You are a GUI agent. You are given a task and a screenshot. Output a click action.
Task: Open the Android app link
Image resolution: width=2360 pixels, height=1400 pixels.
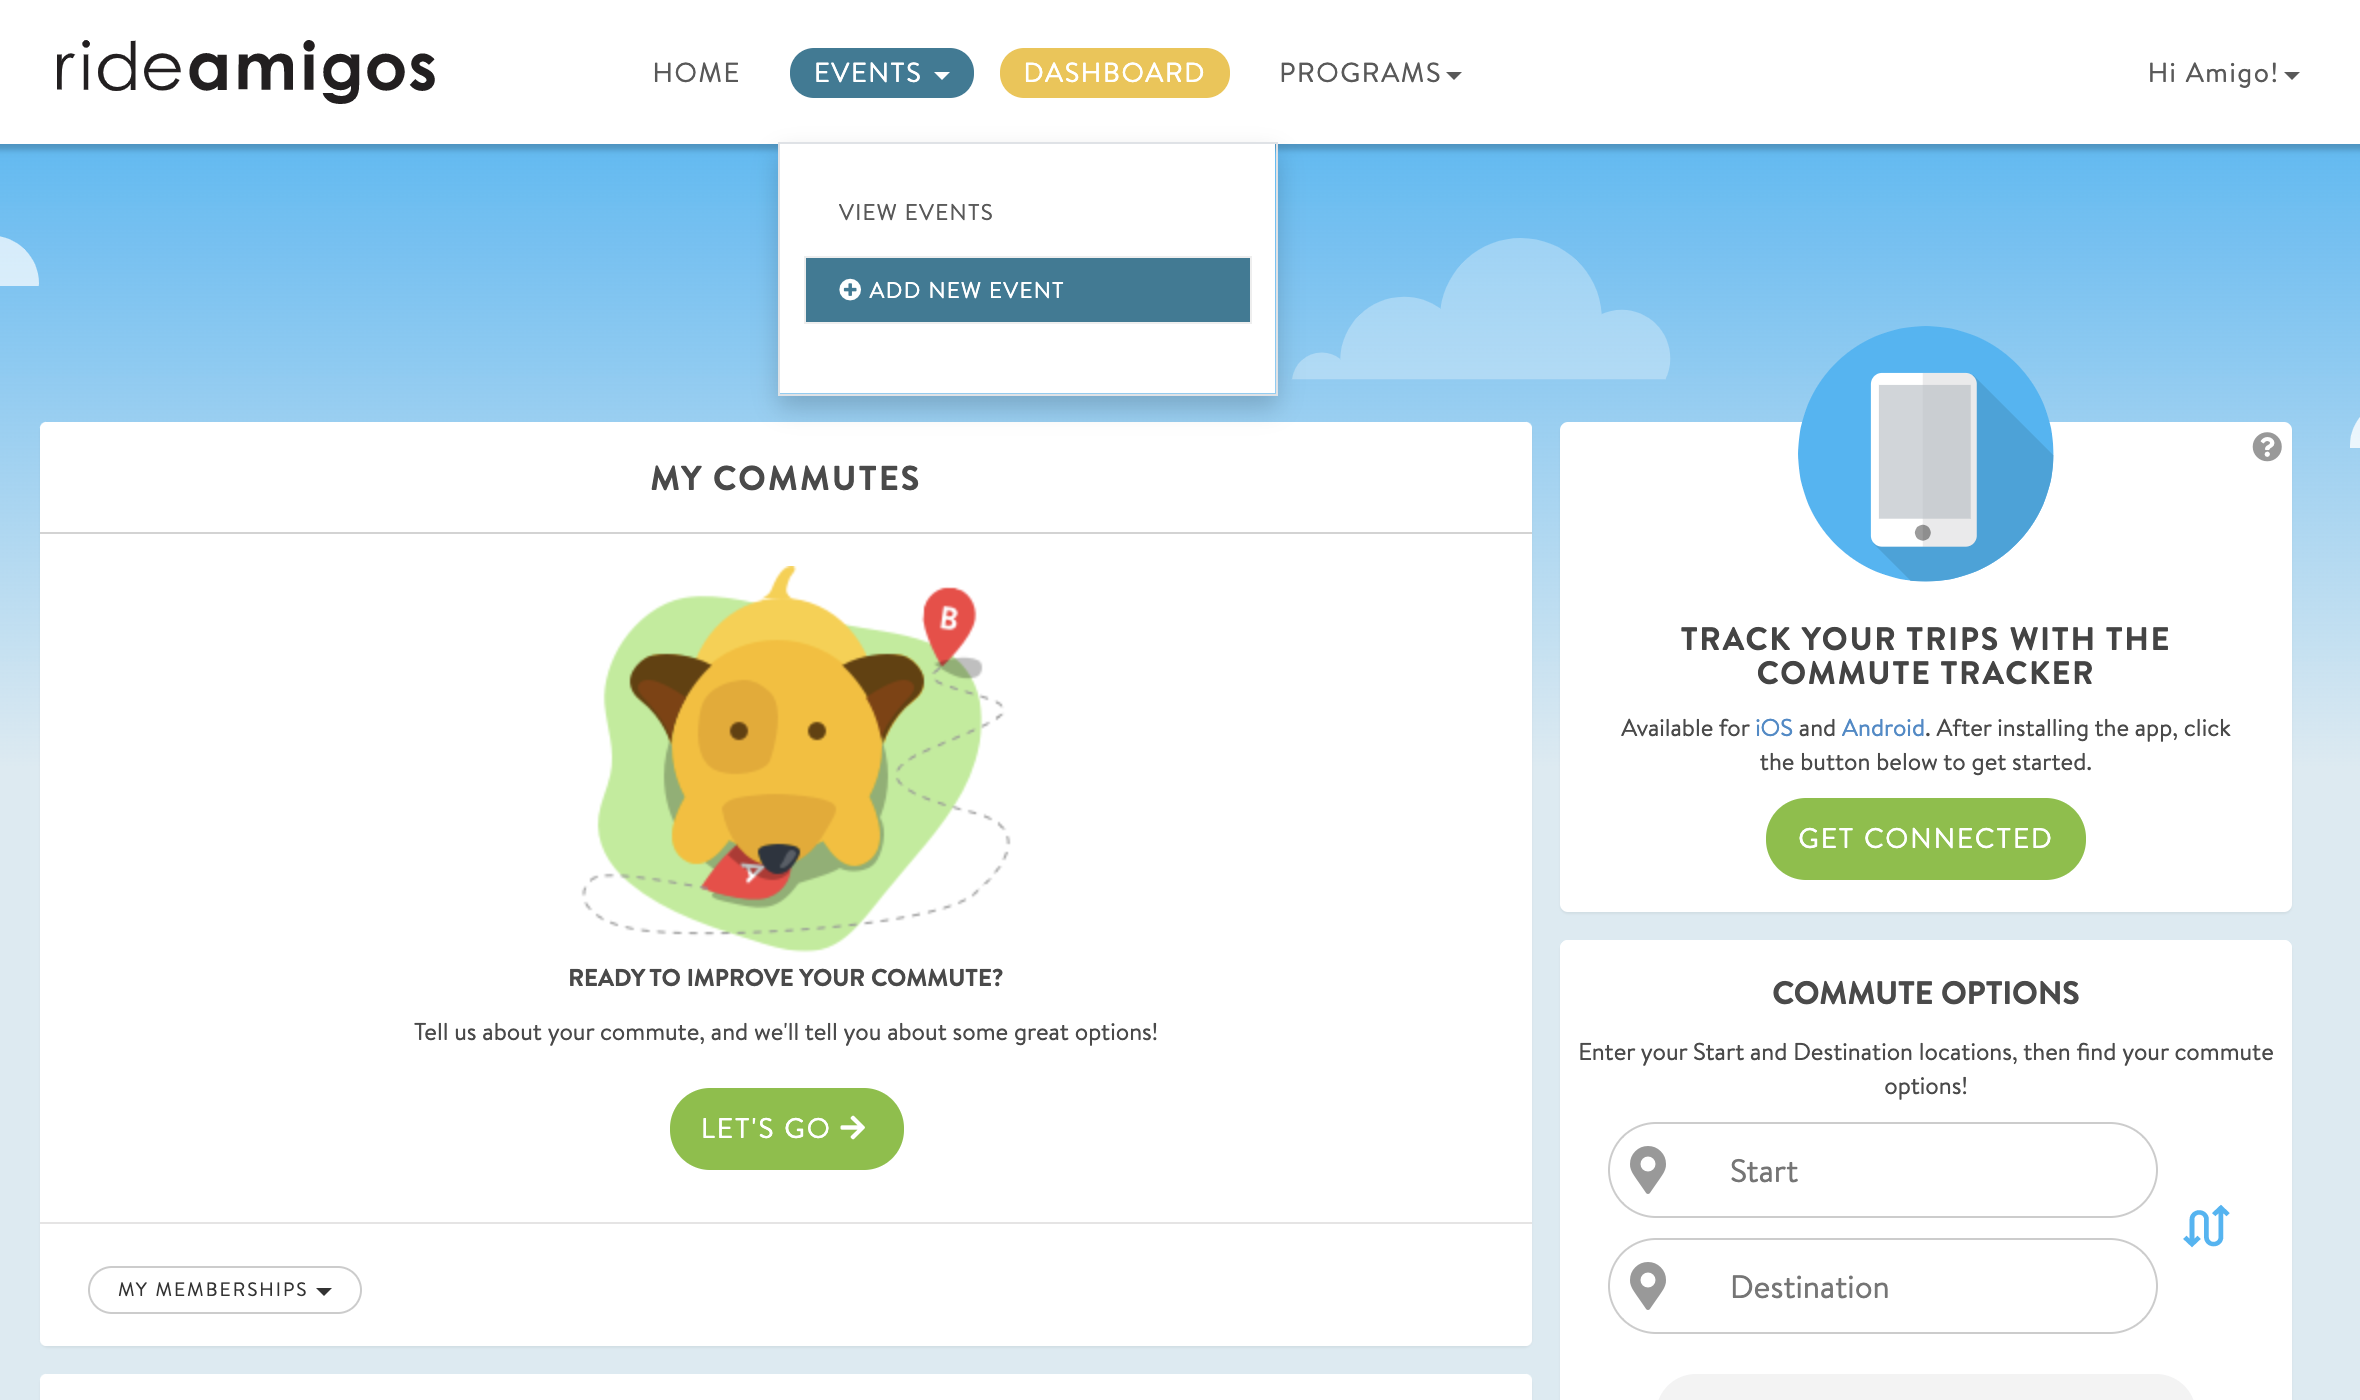click(1883, 728)
